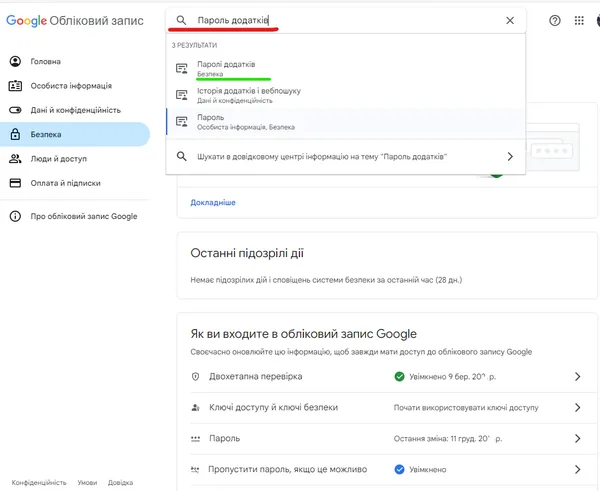600x491 pixels.
Task: Click the Головна profile icon in sidebar
Action: tap(15, 61)
